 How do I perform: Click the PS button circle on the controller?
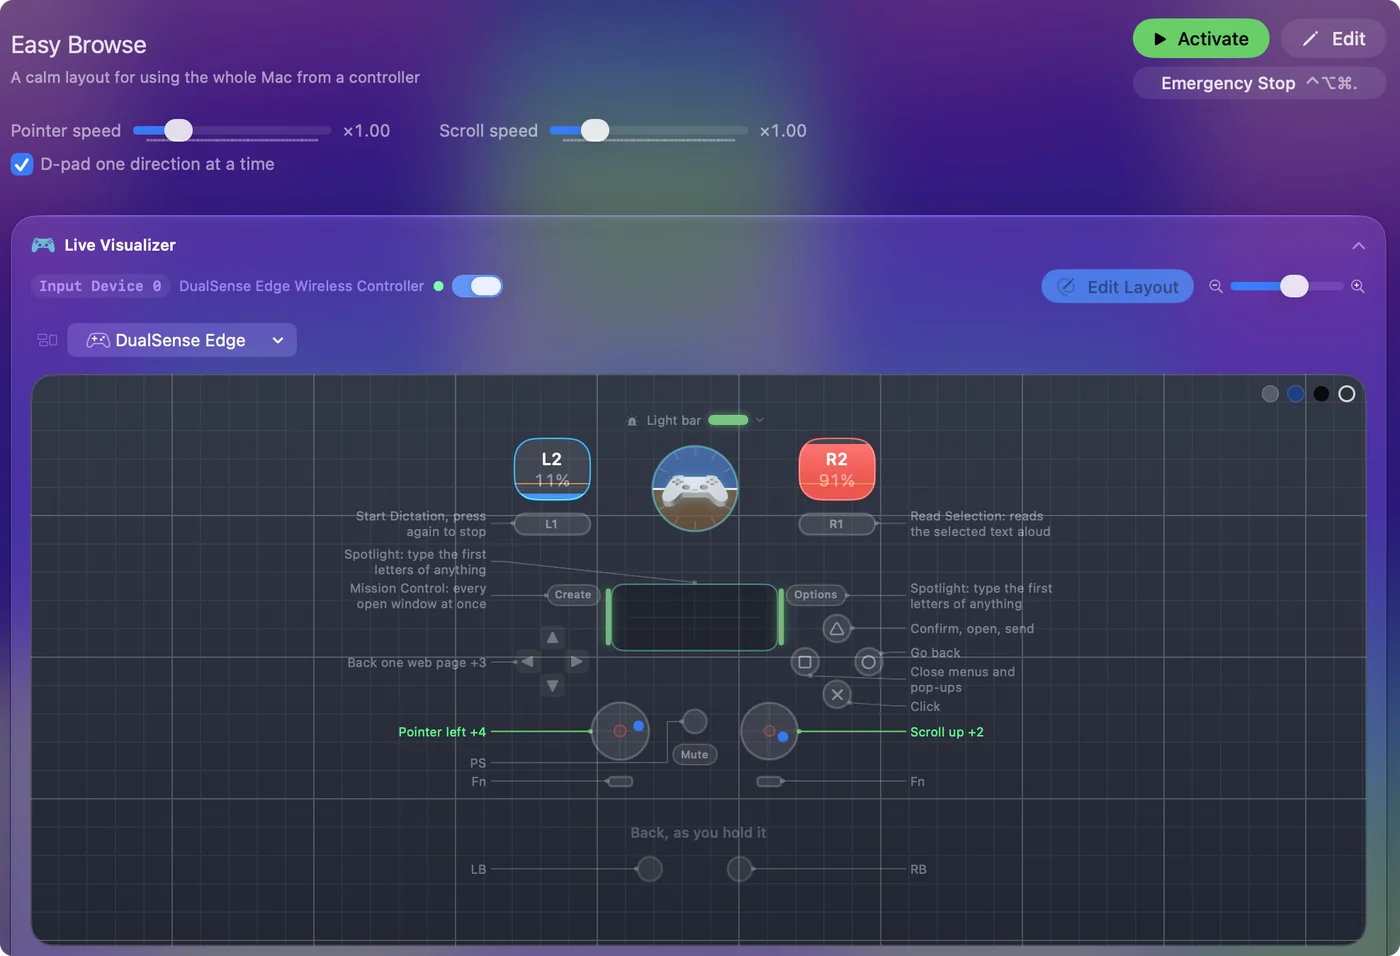[x=694, y=721]
